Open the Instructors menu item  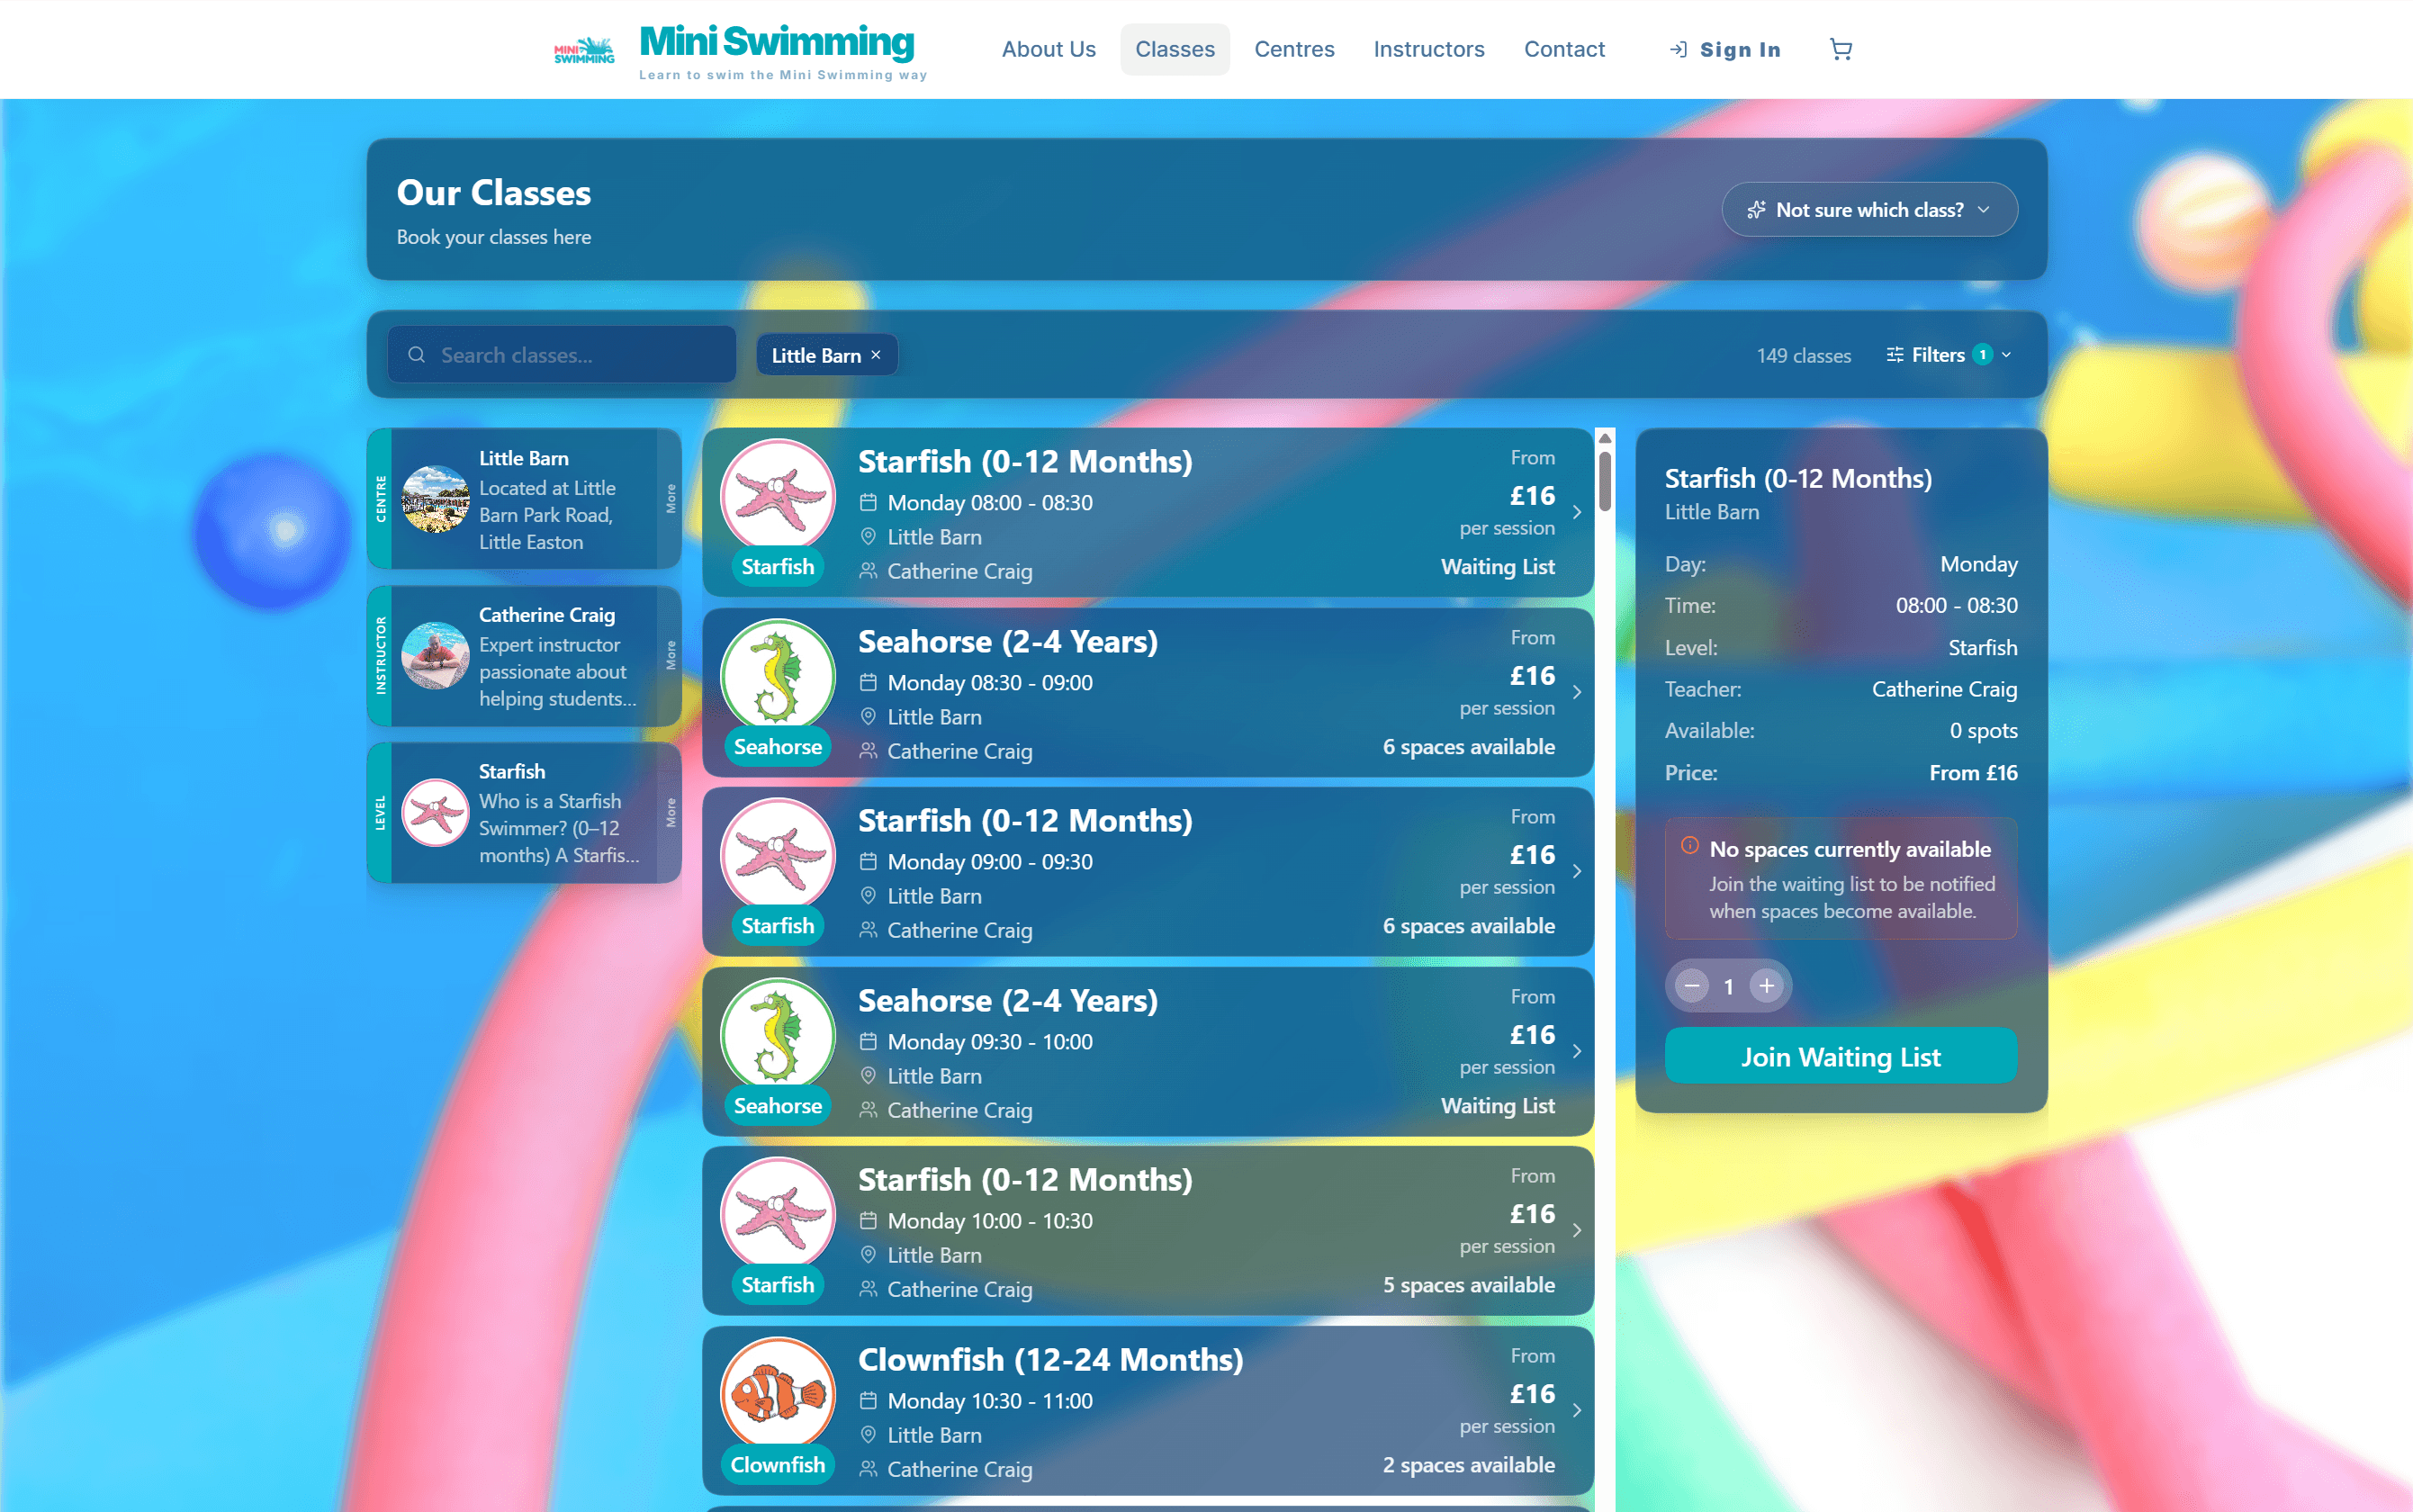[x=1428, y=49]
